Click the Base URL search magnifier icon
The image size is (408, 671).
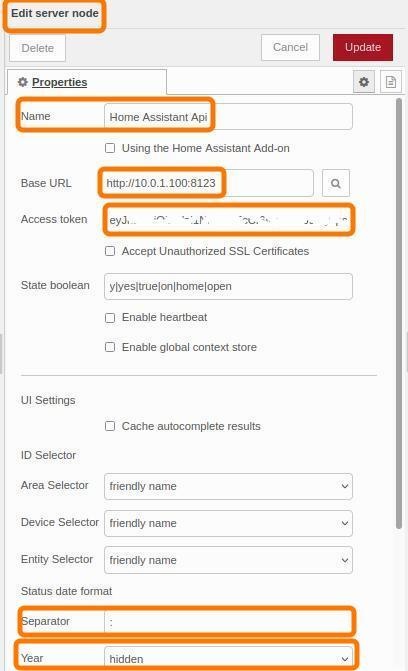[336, 183]
